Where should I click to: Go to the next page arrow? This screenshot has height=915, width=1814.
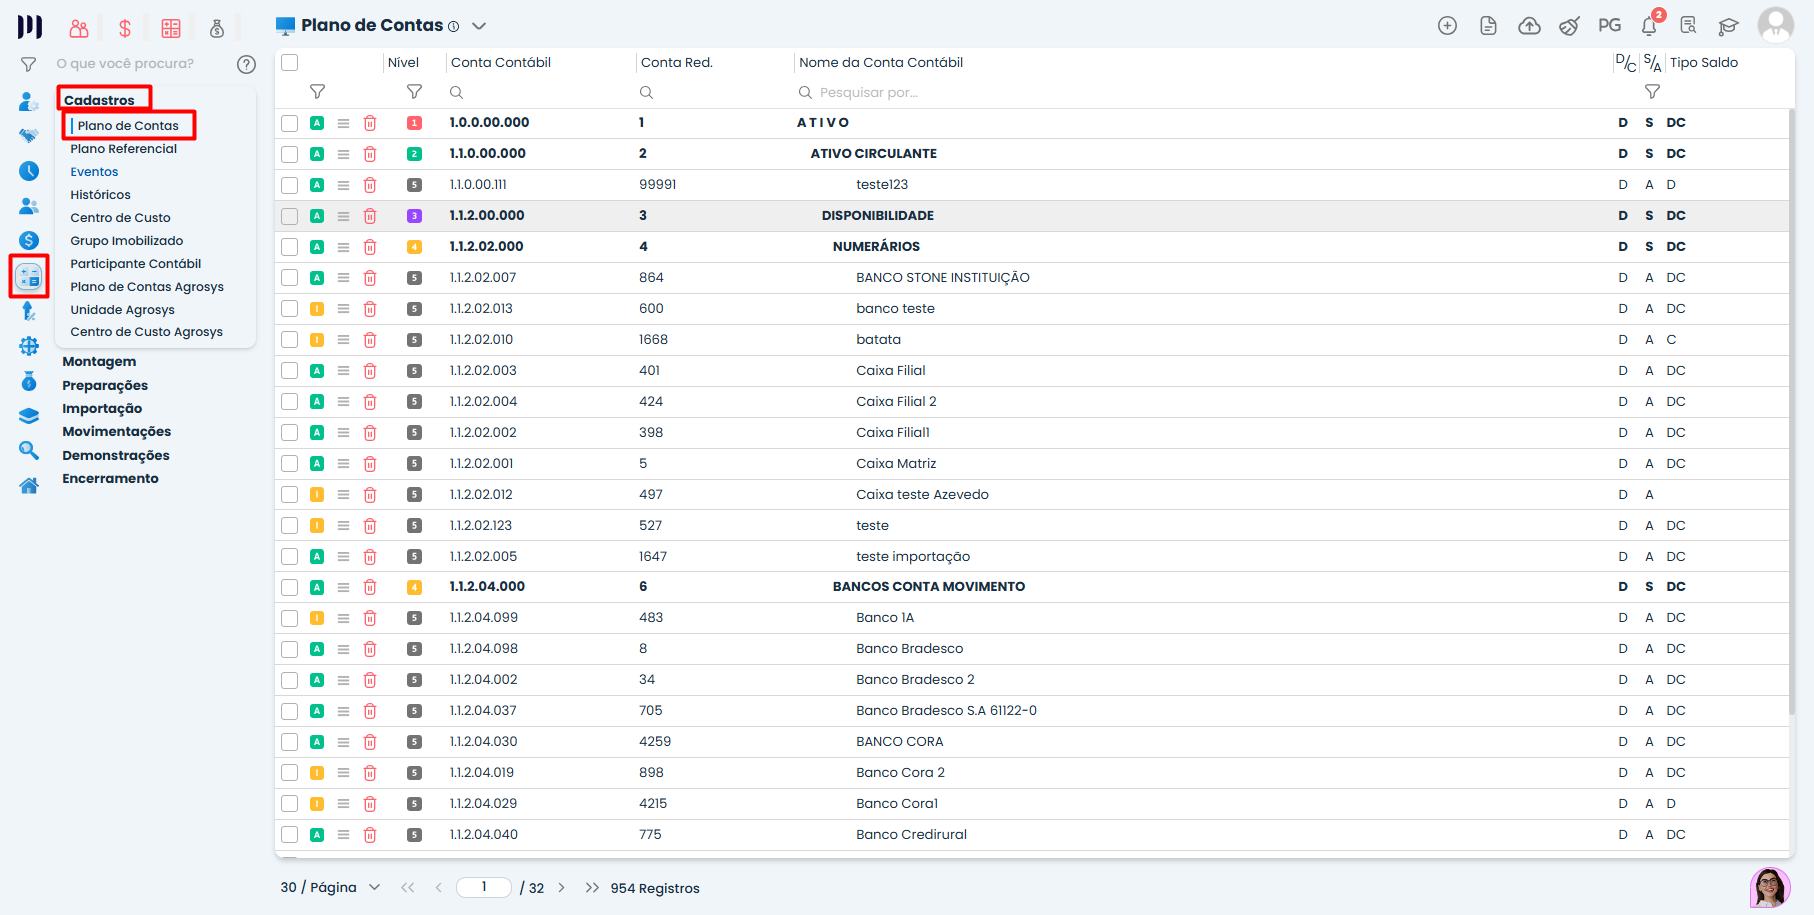click(x=562, y=888)
